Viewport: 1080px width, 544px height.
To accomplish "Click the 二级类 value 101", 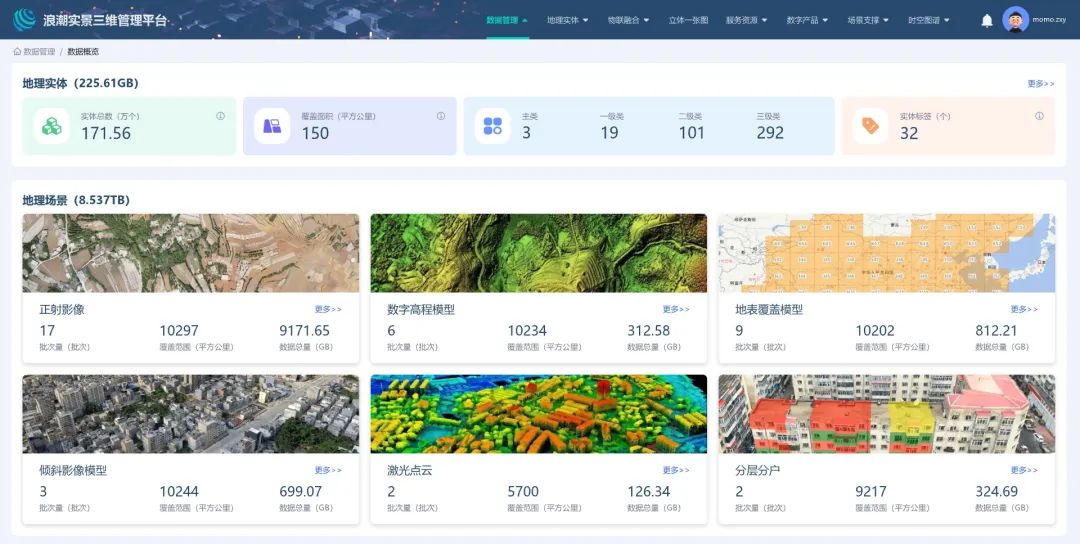I will coord(692,133).
